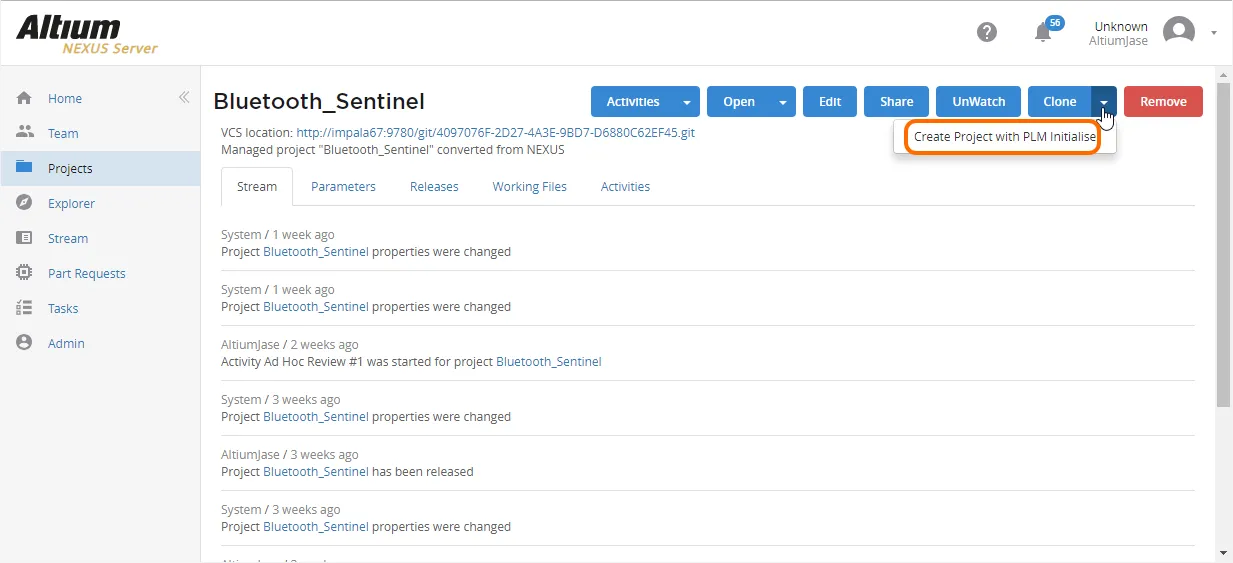1233x563 pixels.
Task: Open the VCS location git link
Action: [x=495, y=132]
